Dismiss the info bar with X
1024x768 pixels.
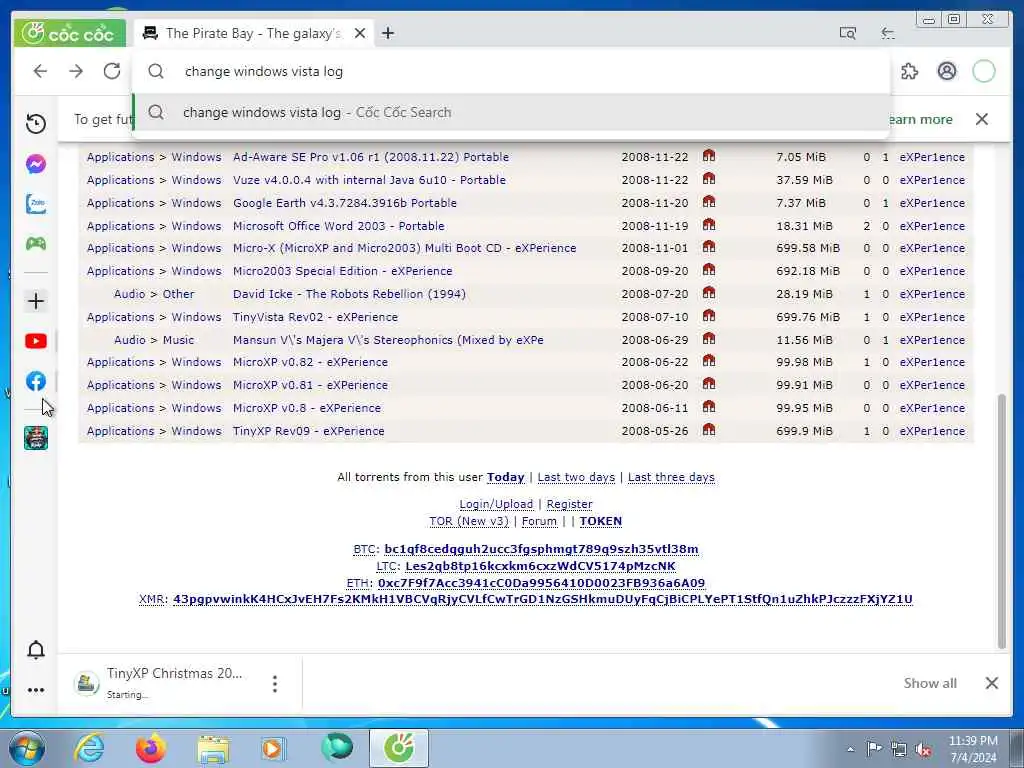(982, 119)
